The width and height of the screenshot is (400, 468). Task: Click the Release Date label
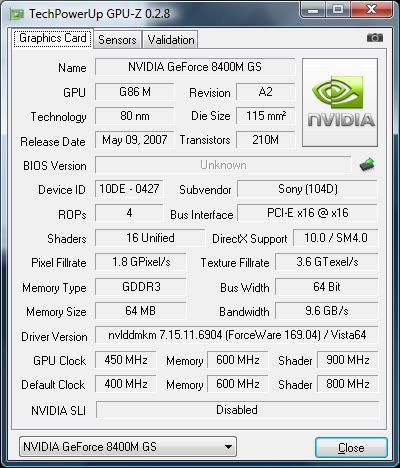click(53, 142)
